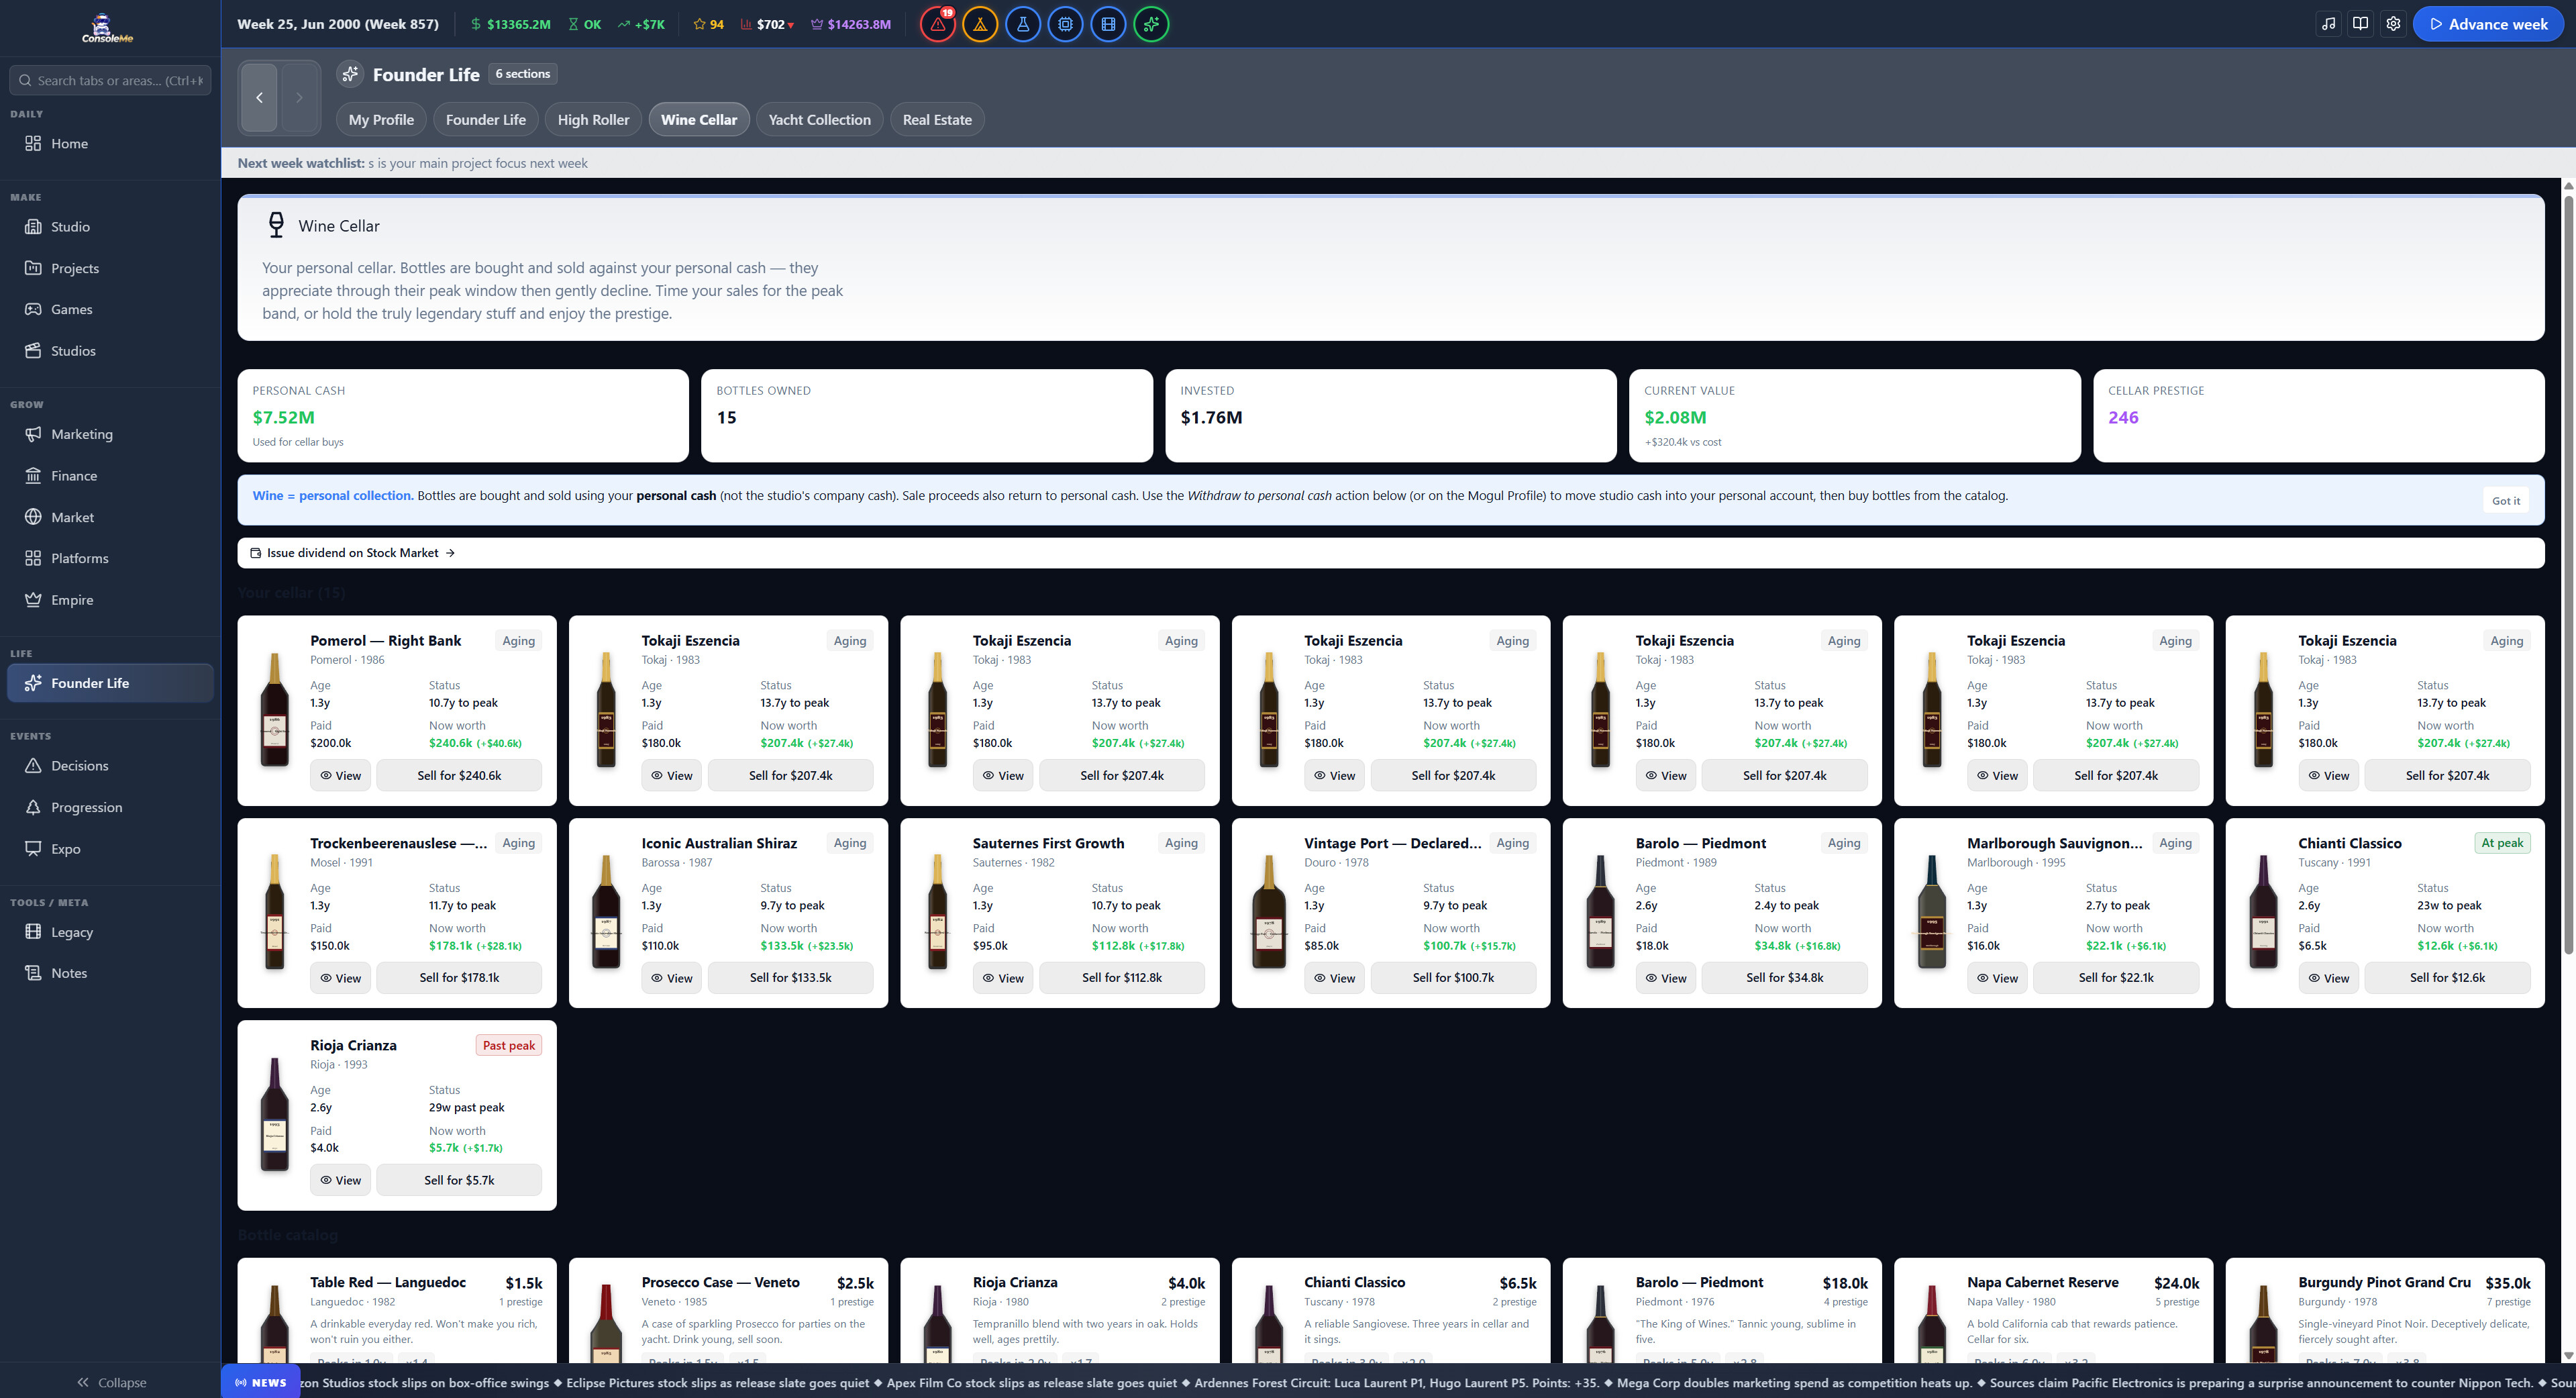View the Chianti Classico bottle in cellar
Viewport: 2576px width, 1398px height.
pos(2328,978)
